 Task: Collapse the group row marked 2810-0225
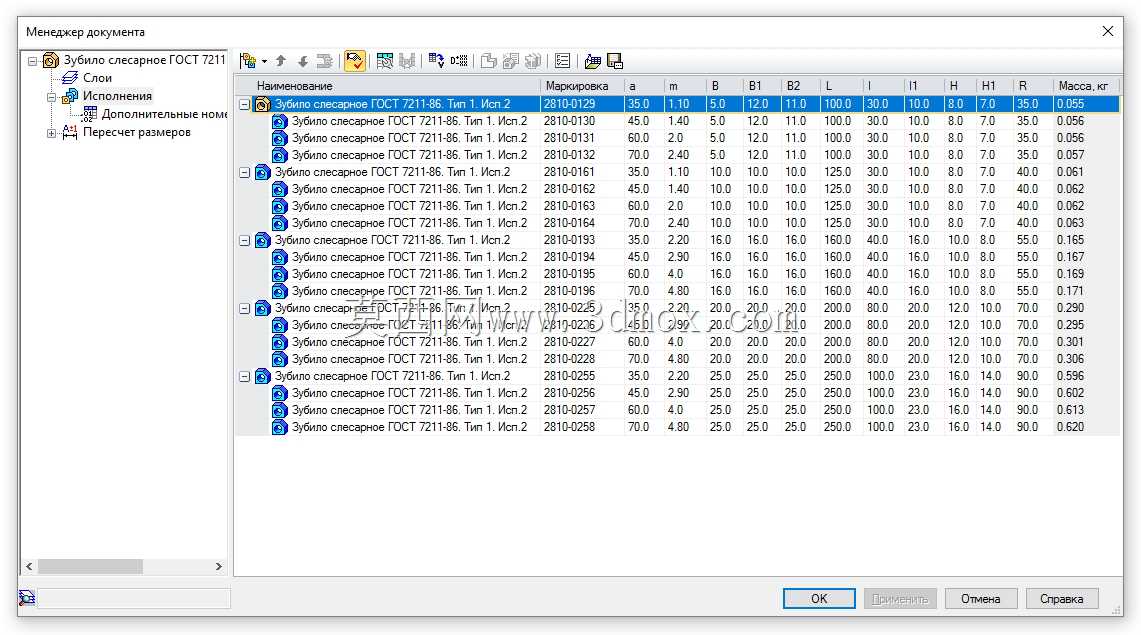(244, 309)
